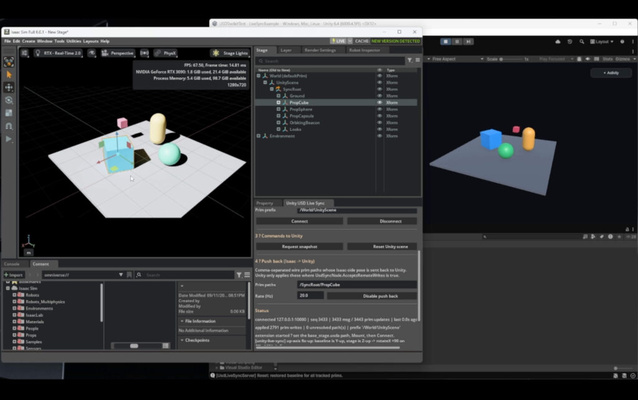638x400 pixels.
Task: Click the Import button in Content browser
Action: [14, 275]
